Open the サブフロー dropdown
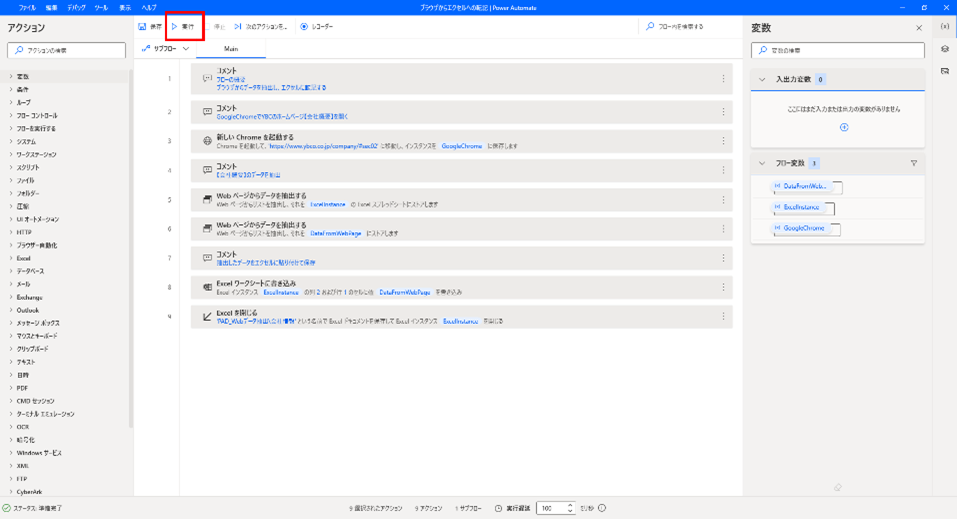 165,48
